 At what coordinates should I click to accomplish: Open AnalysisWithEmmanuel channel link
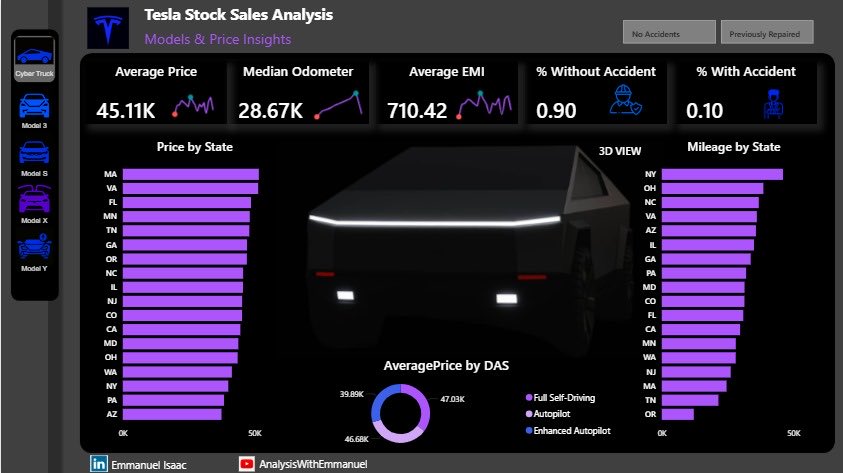point(313,464)
